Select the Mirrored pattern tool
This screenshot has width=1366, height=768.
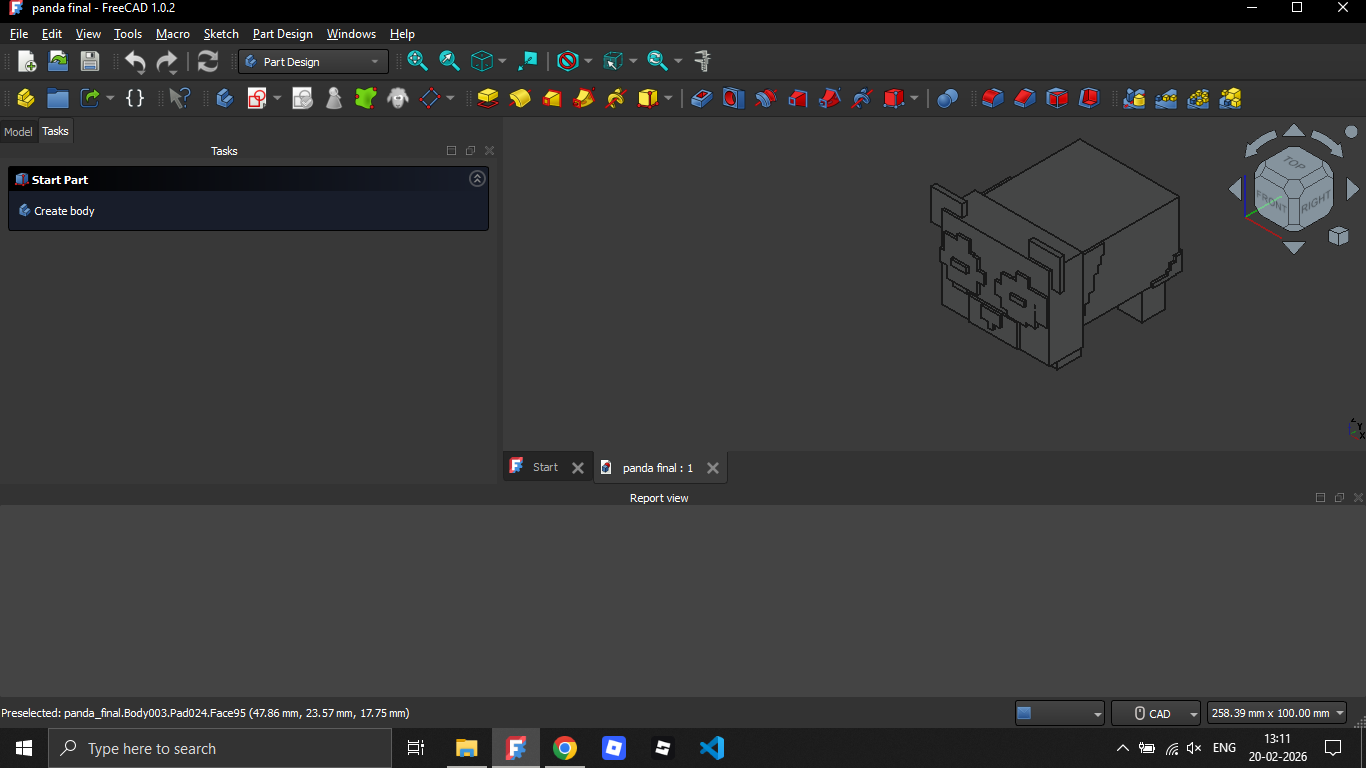click(x=1134, y=98)
